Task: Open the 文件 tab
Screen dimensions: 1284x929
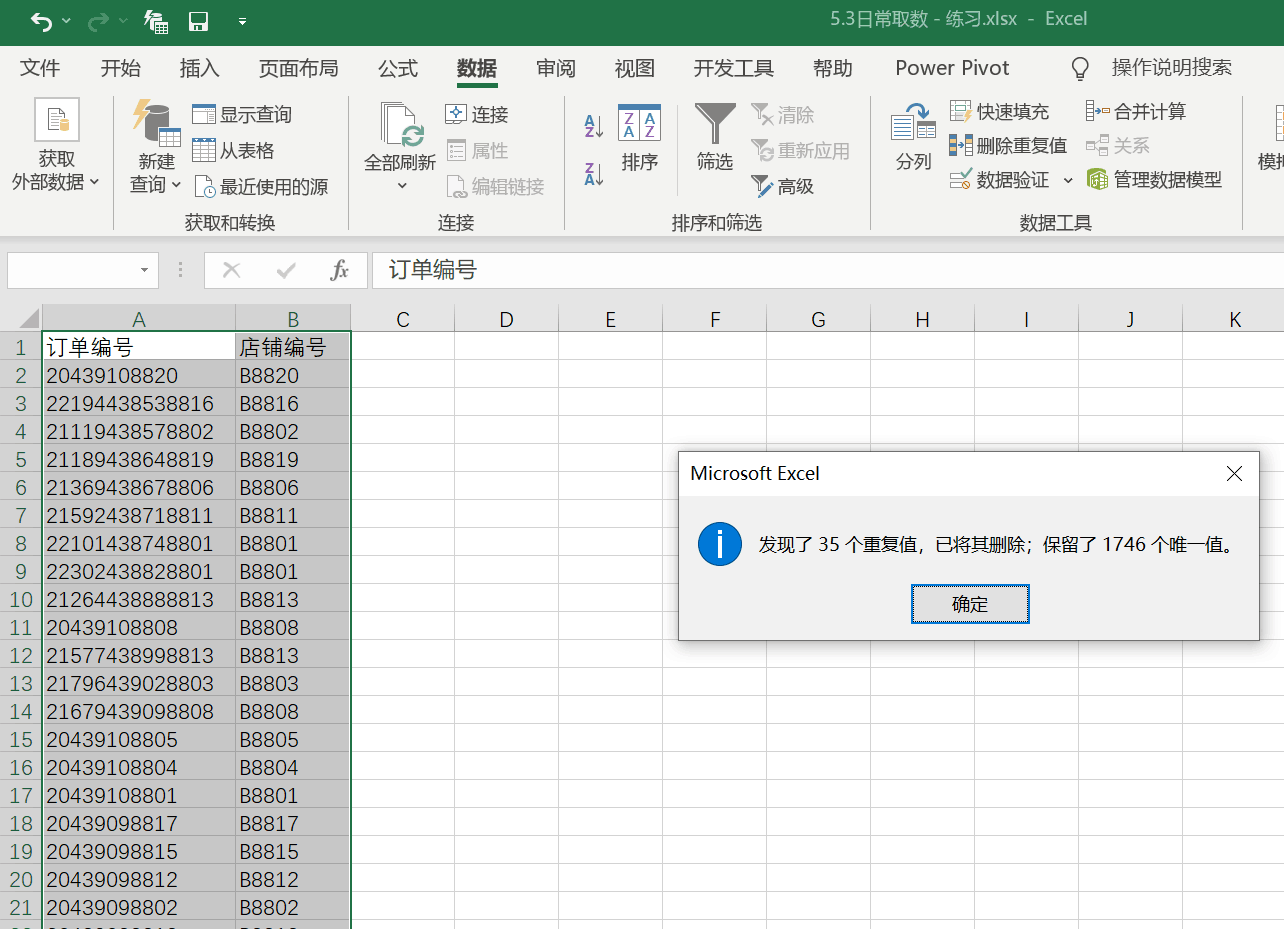Action: 40,68
